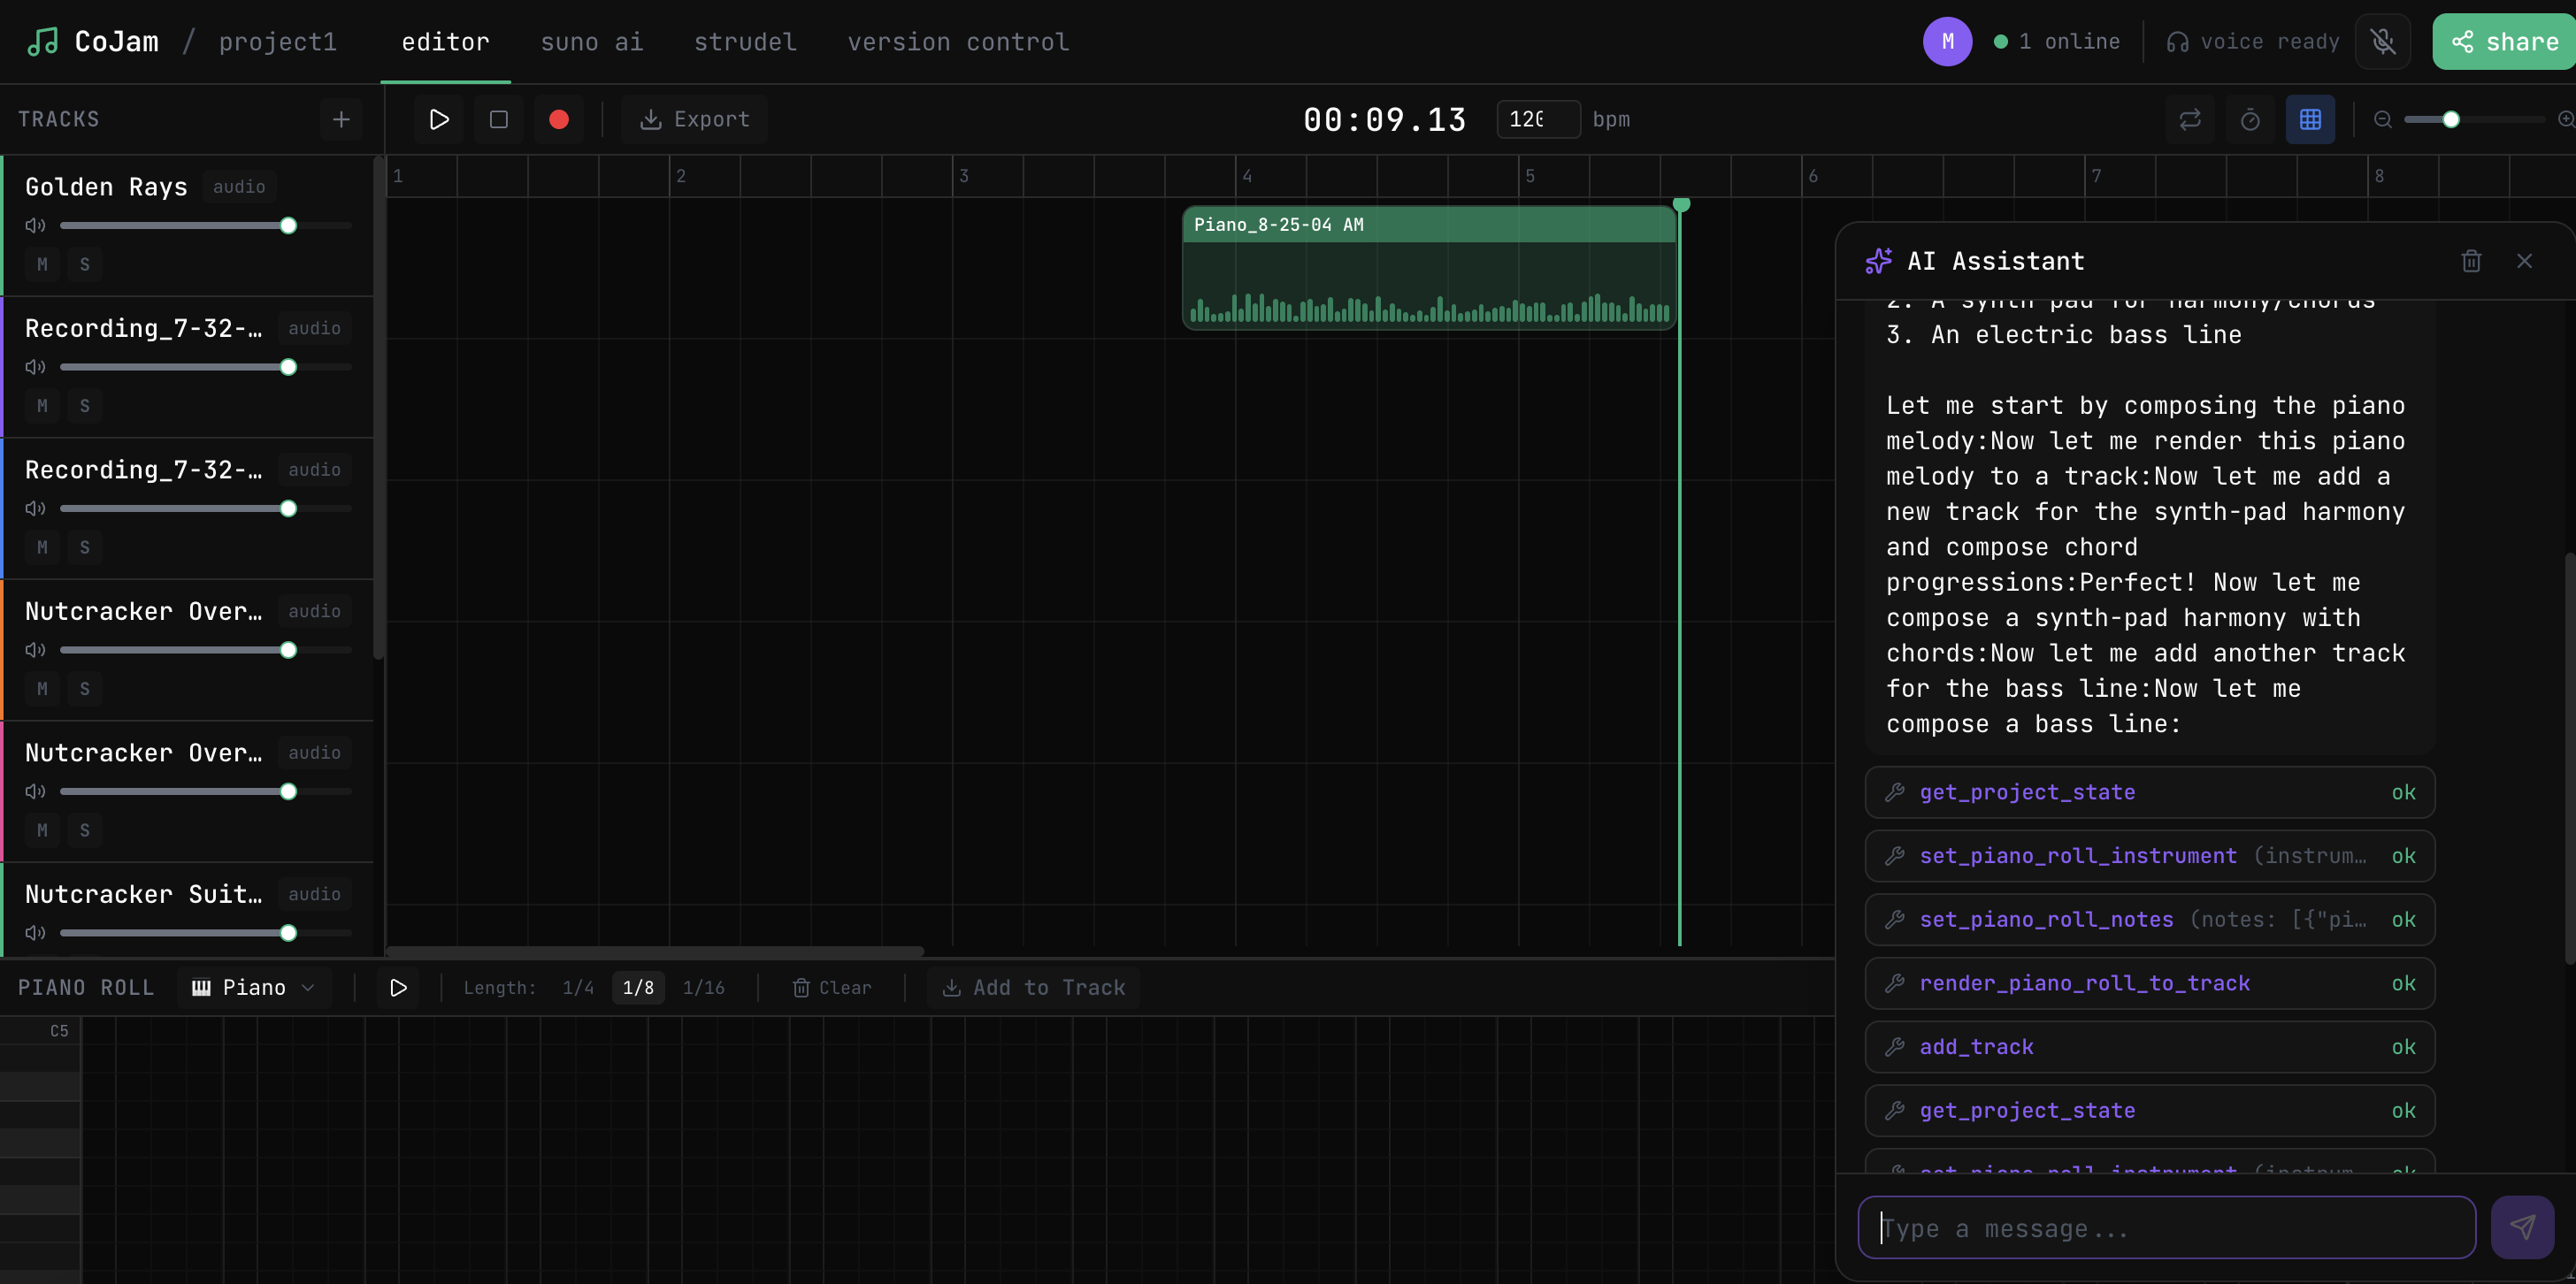Open the version control tab

coord(957,42)
